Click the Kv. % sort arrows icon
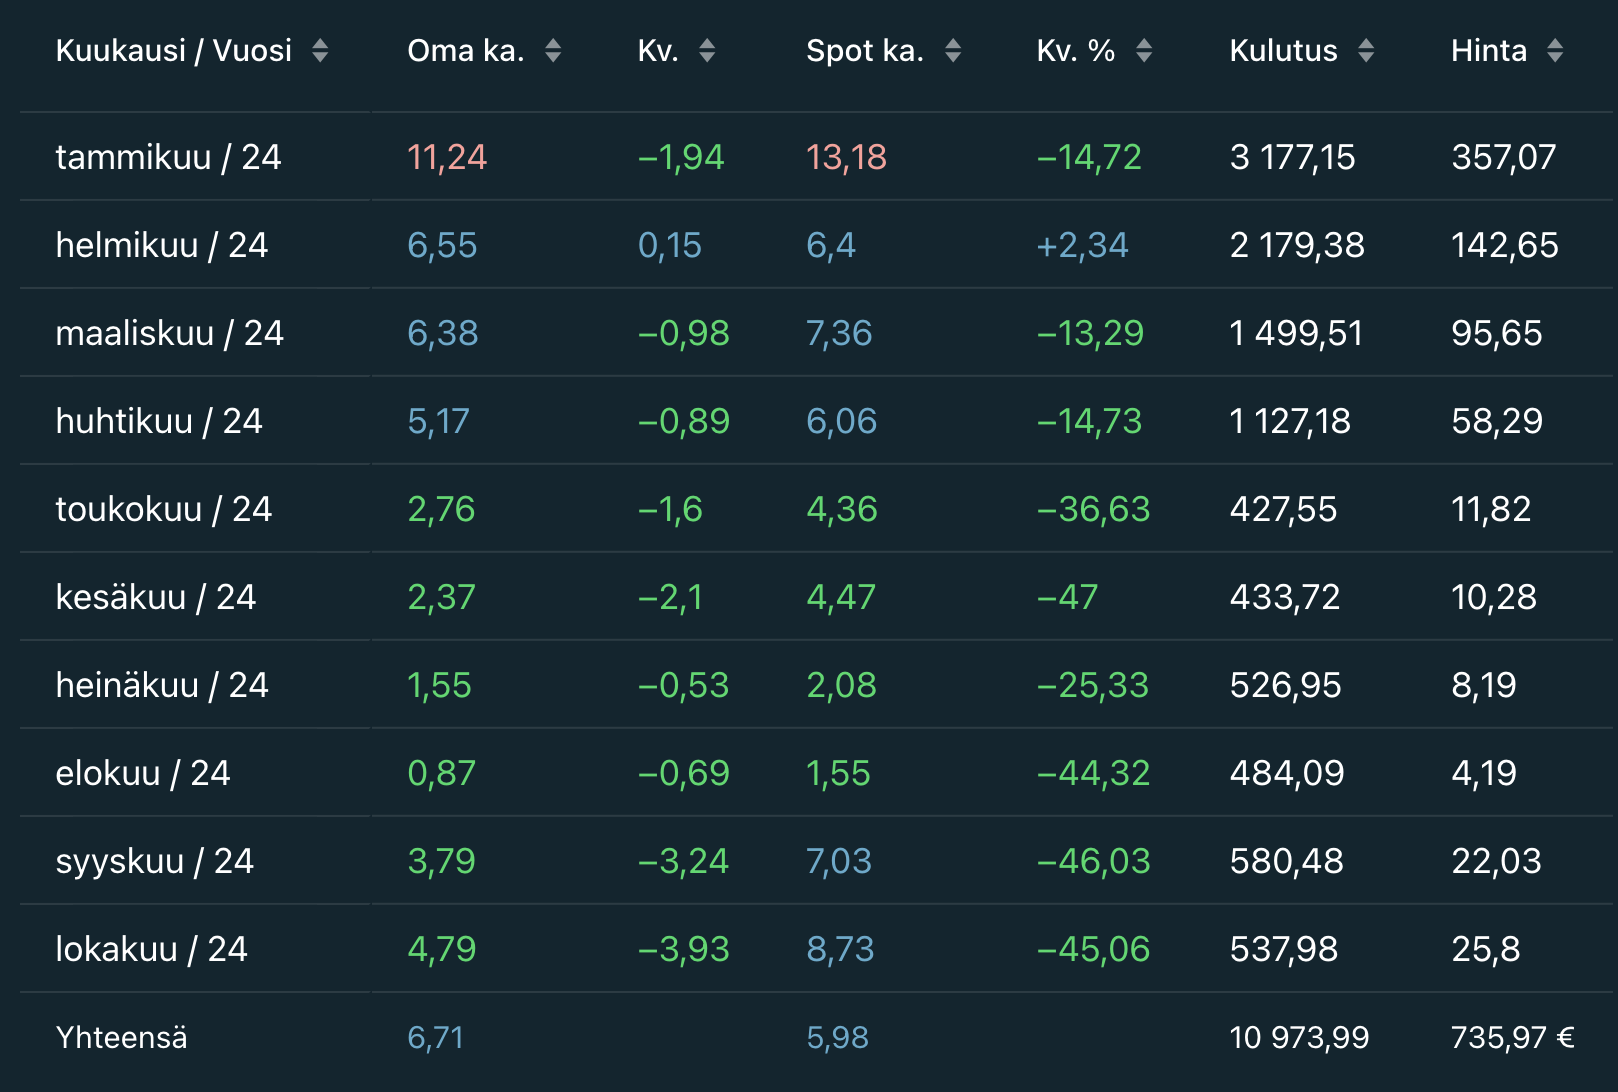The width and height of the screenshot is (1618, 1092). 1144,51
